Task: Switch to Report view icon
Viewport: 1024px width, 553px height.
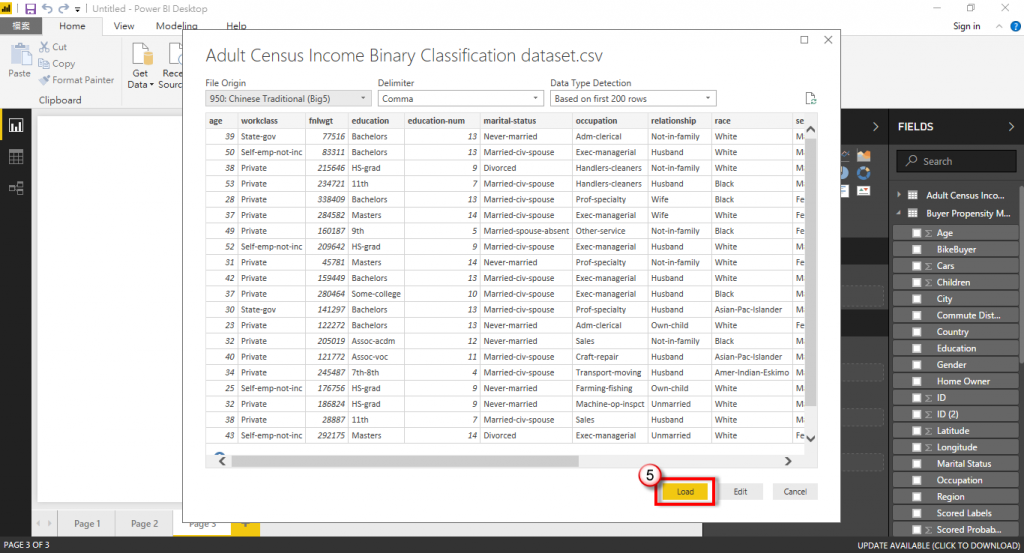Action: (x=16, y=125)
